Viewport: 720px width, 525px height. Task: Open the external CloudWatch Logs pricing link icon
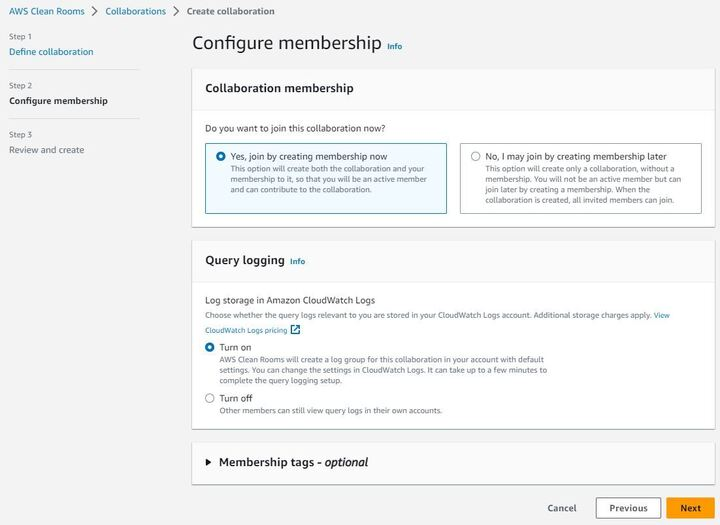pos(295,330)
